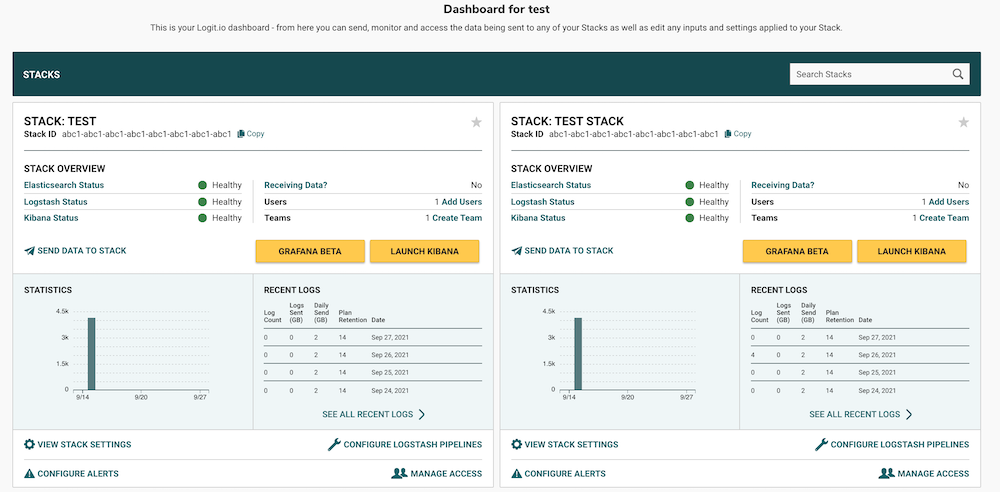The image size is (1000, 492).
Task: Open CONFIGURE LOGSTASH PIPELINES text for TEST stack
Action: [x=413, y=444]
